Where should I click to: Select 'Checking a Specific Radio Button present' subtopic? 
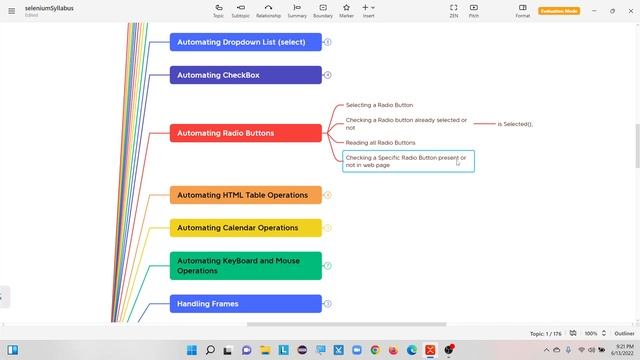[x=408, y=161]
